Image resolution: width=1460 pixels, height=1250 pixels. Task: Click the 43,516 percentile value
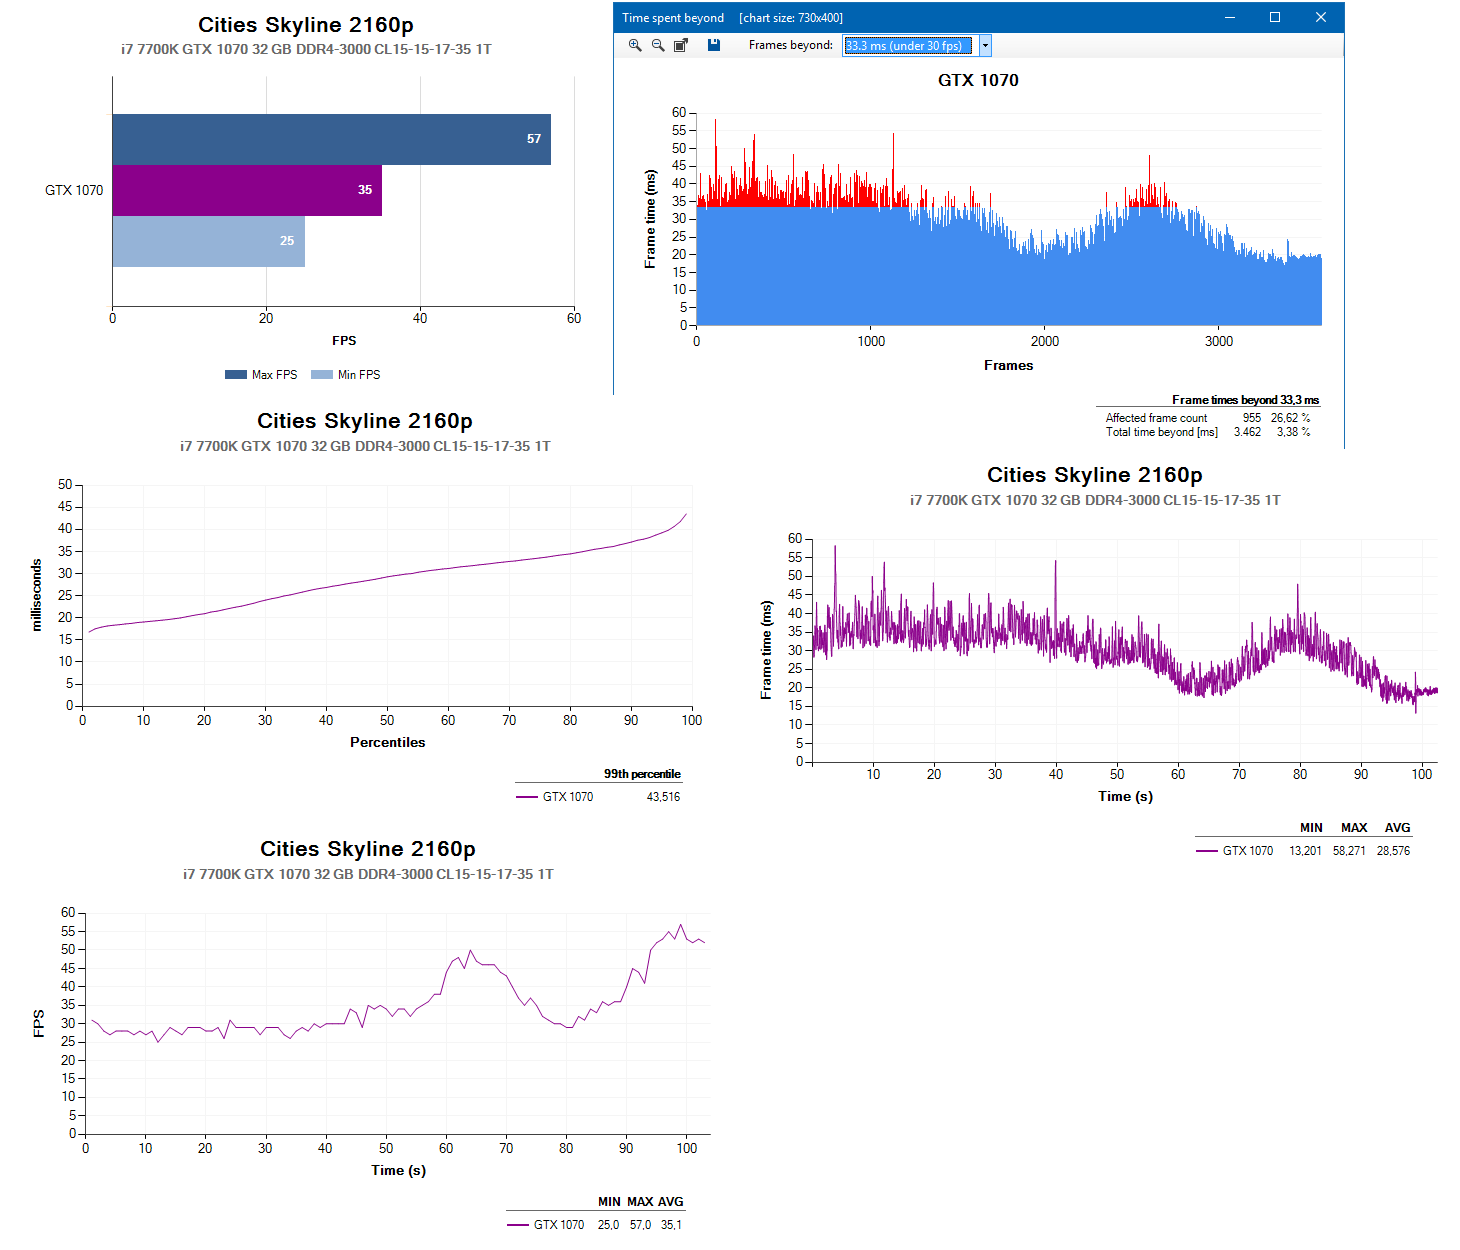click(x=663, y=797)
